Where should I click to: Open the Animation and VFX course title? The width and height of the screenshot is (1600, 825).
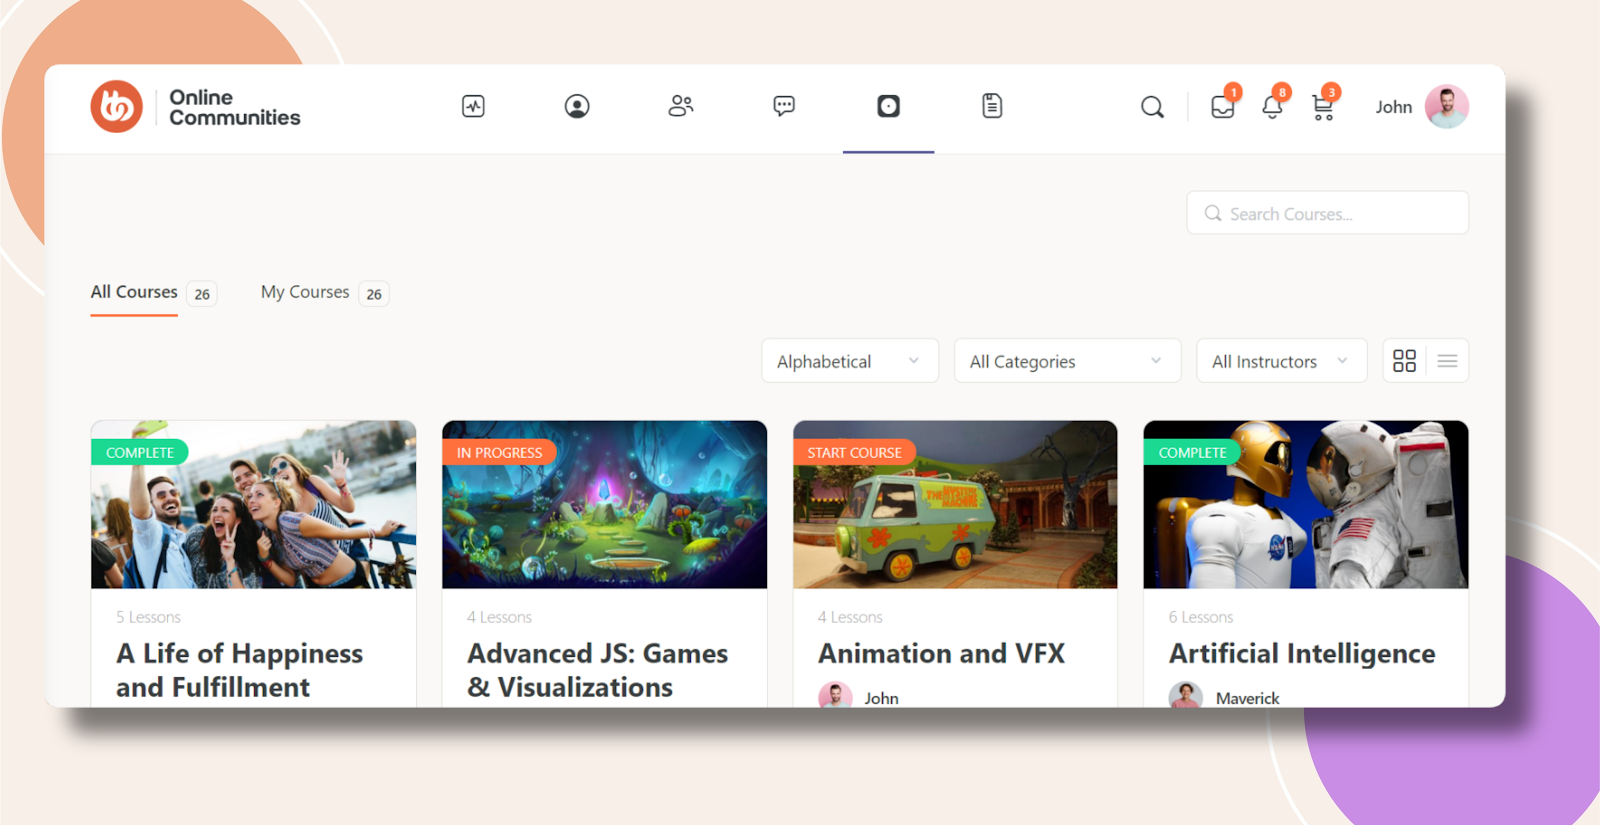coord(942,653)
